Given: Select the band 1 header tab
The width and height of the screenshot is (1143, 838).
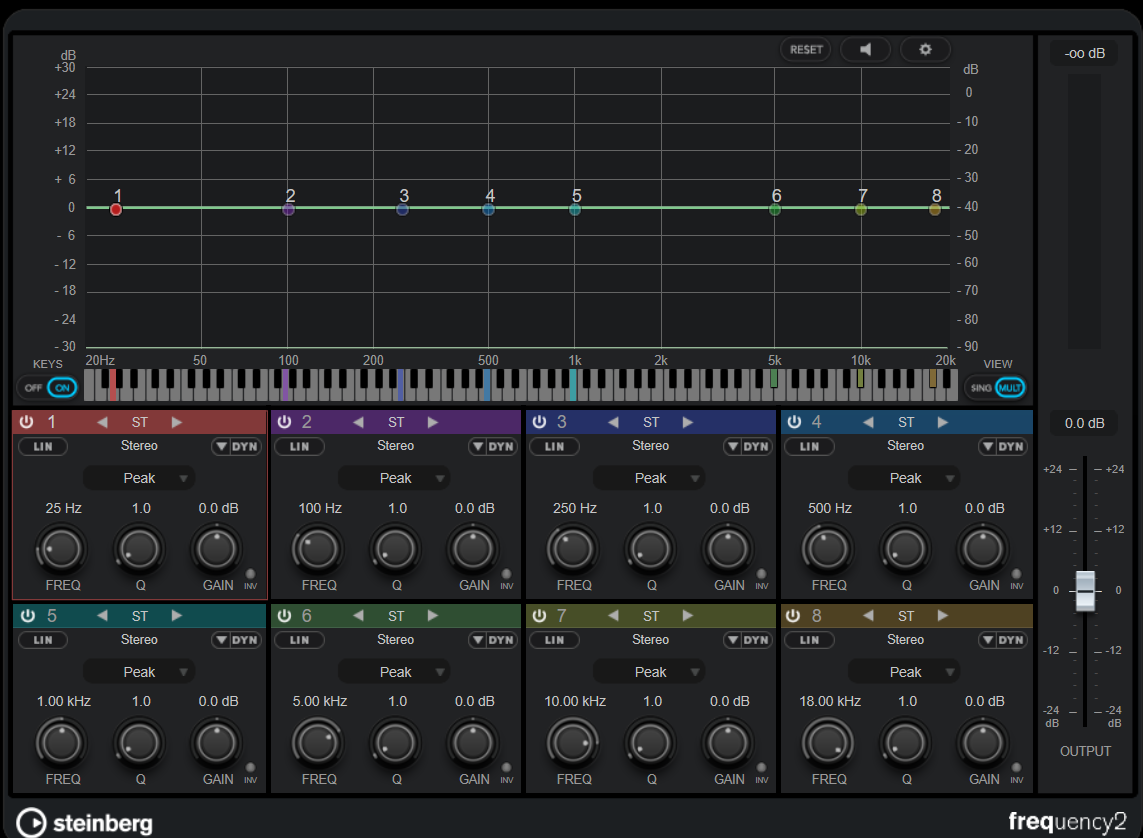Looking at the screenshot, I should (139, 422).
